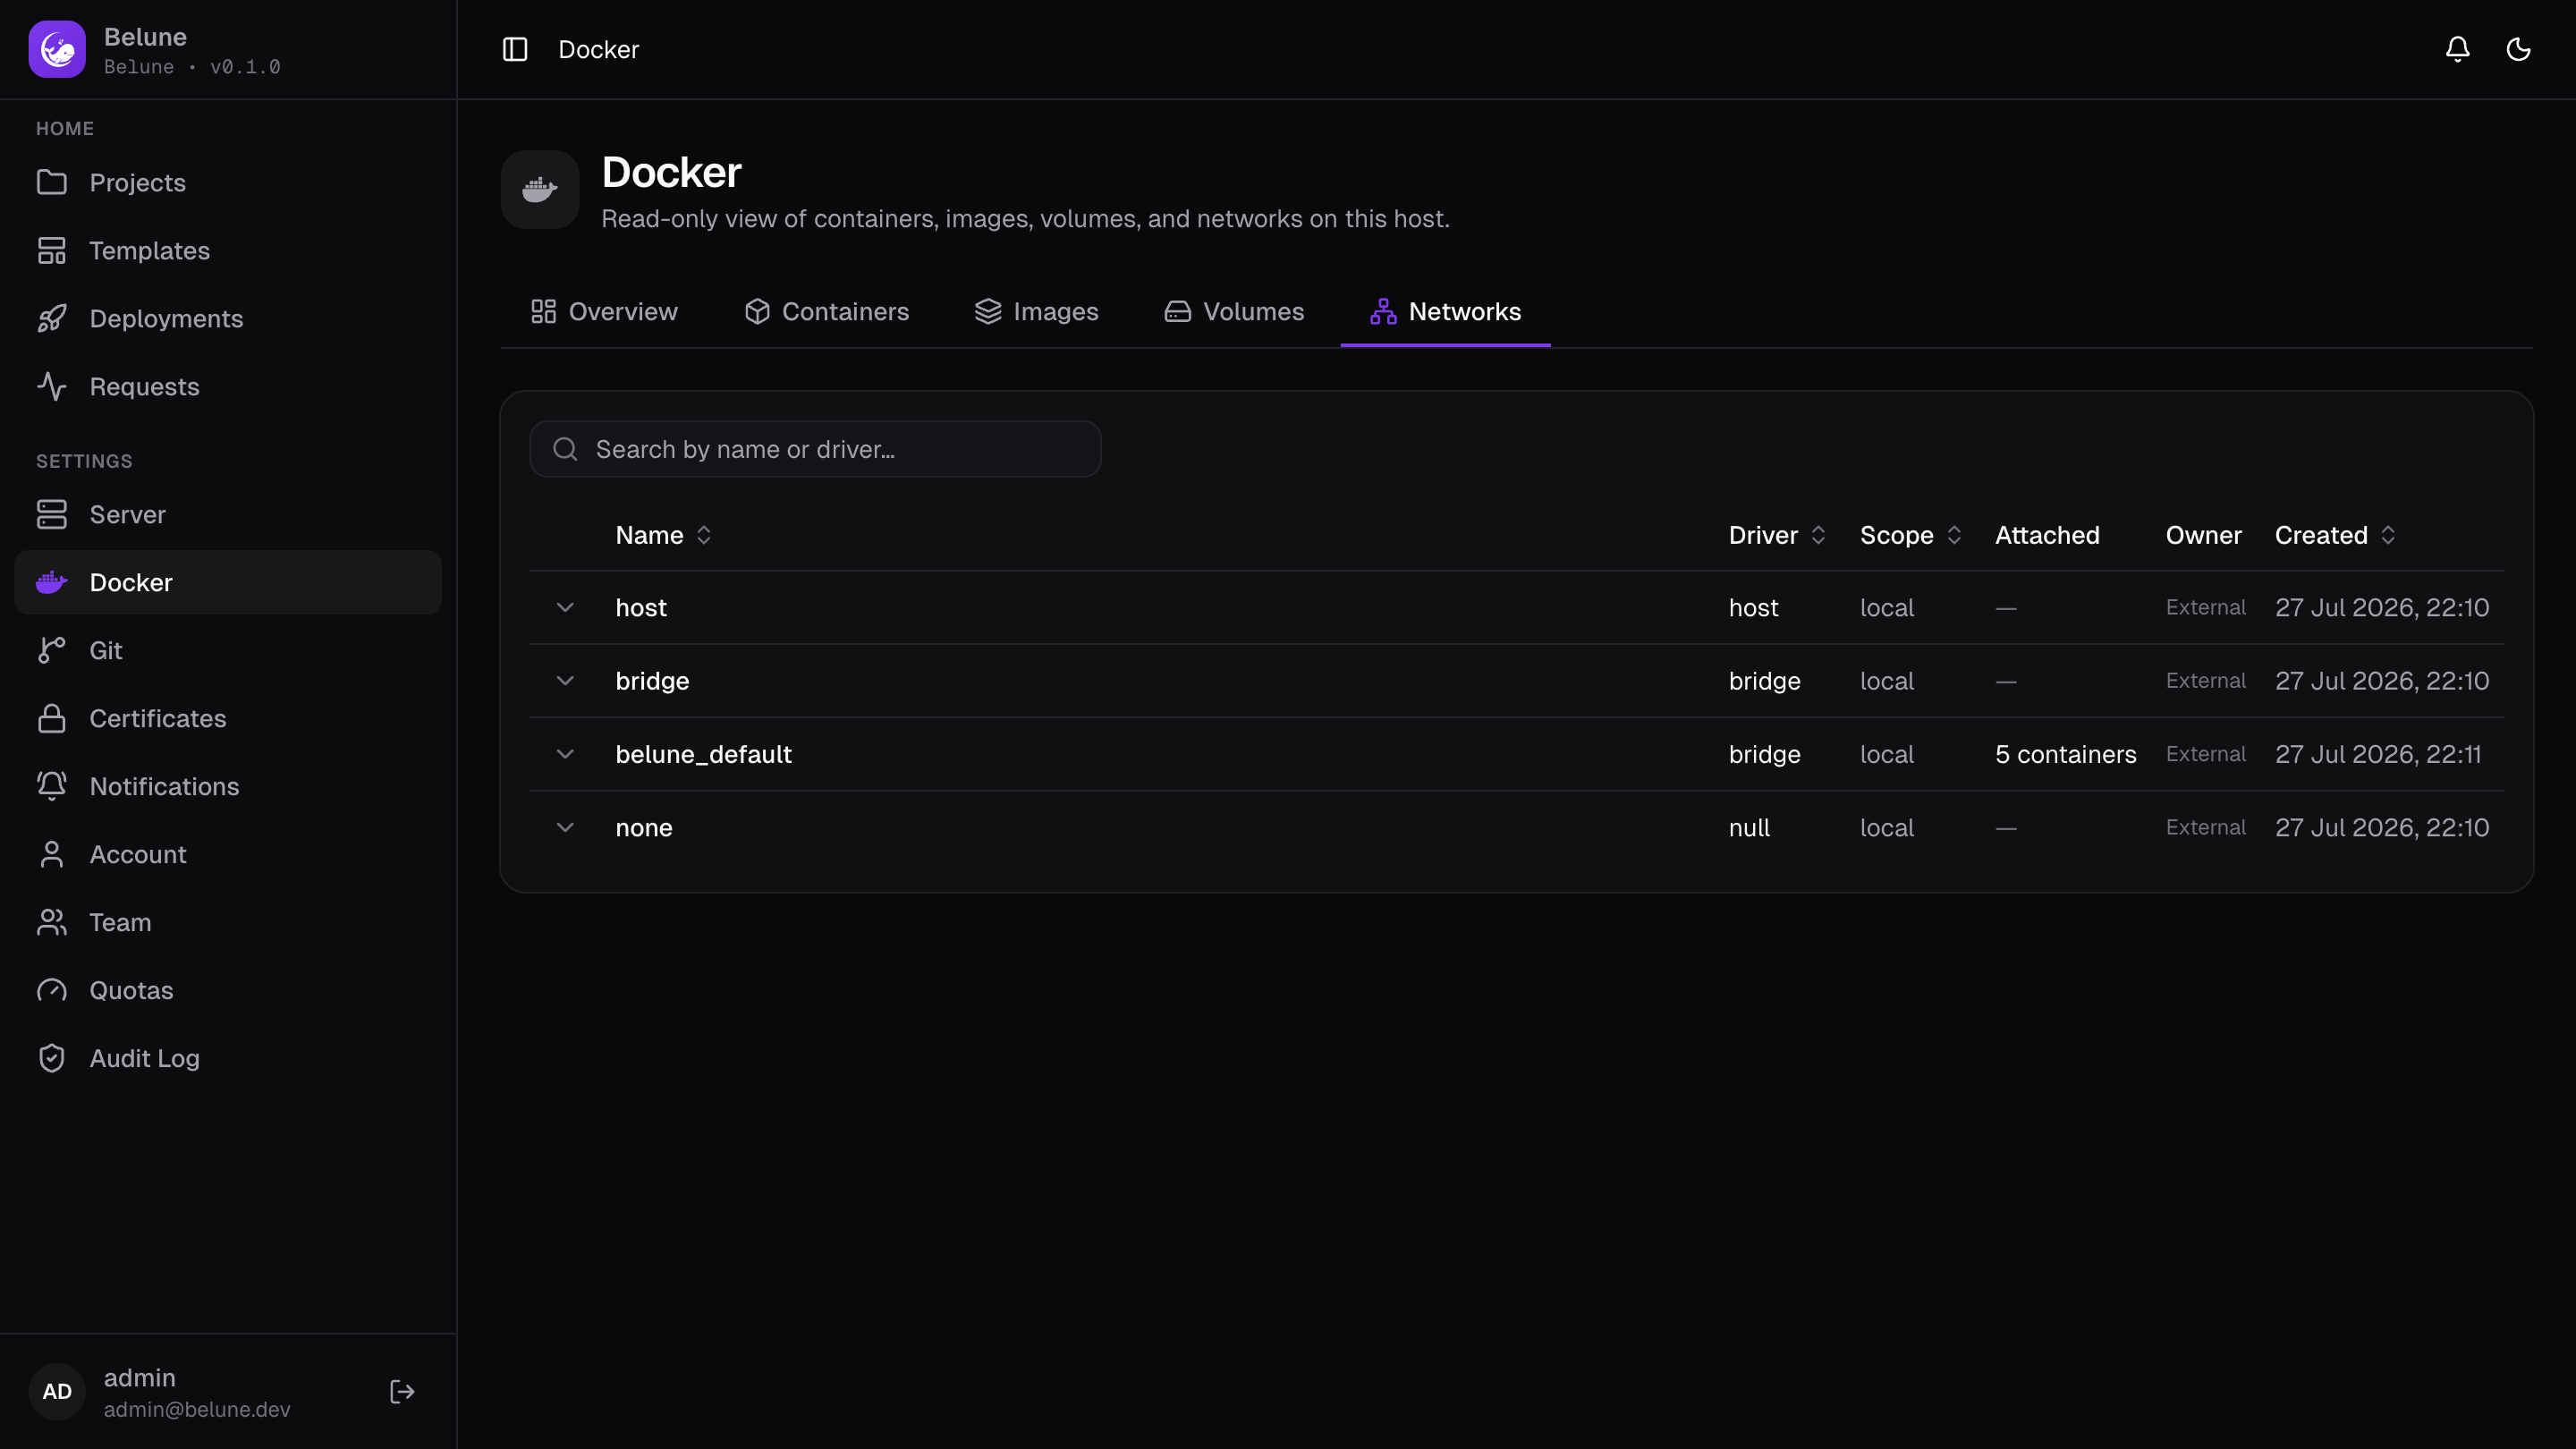Open Certificates settings
Viewport: 2576px width, 1449px height.
pos(228,719)
